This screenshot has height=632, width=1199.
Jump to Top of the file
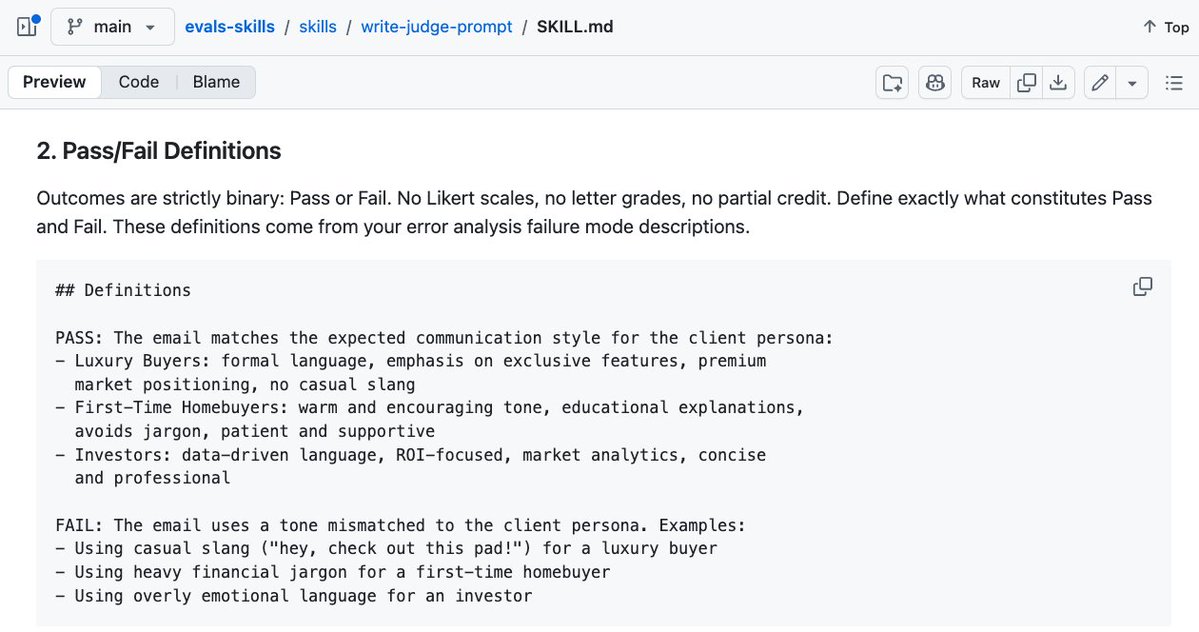click(1166, 27)
